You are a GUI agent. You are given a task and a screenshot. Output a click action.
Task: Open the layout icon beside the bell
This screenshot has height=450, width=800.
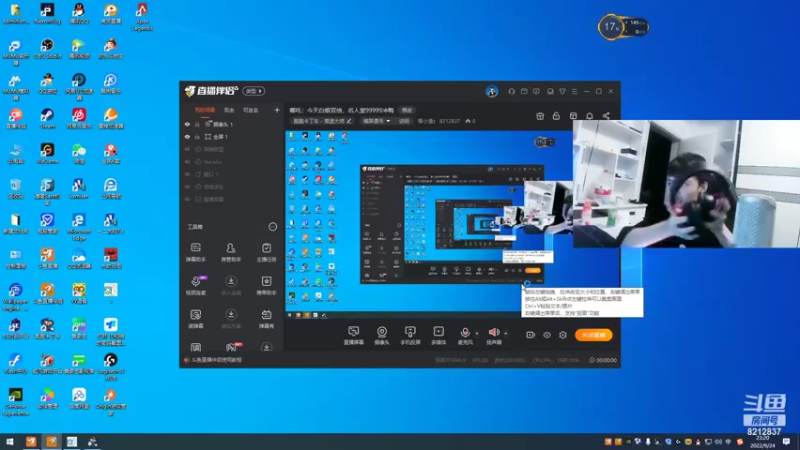[573, 116]
